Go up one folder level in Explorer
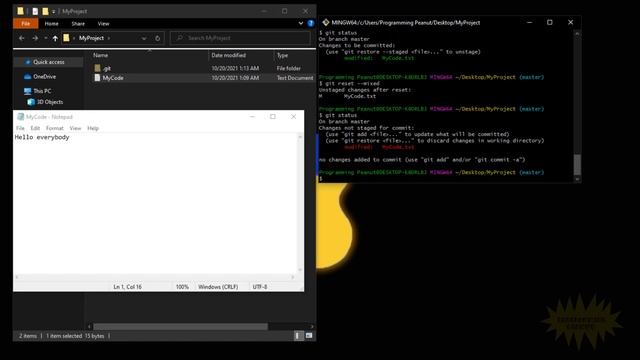The height and width of the screenshot is (360, 640). 55,38
